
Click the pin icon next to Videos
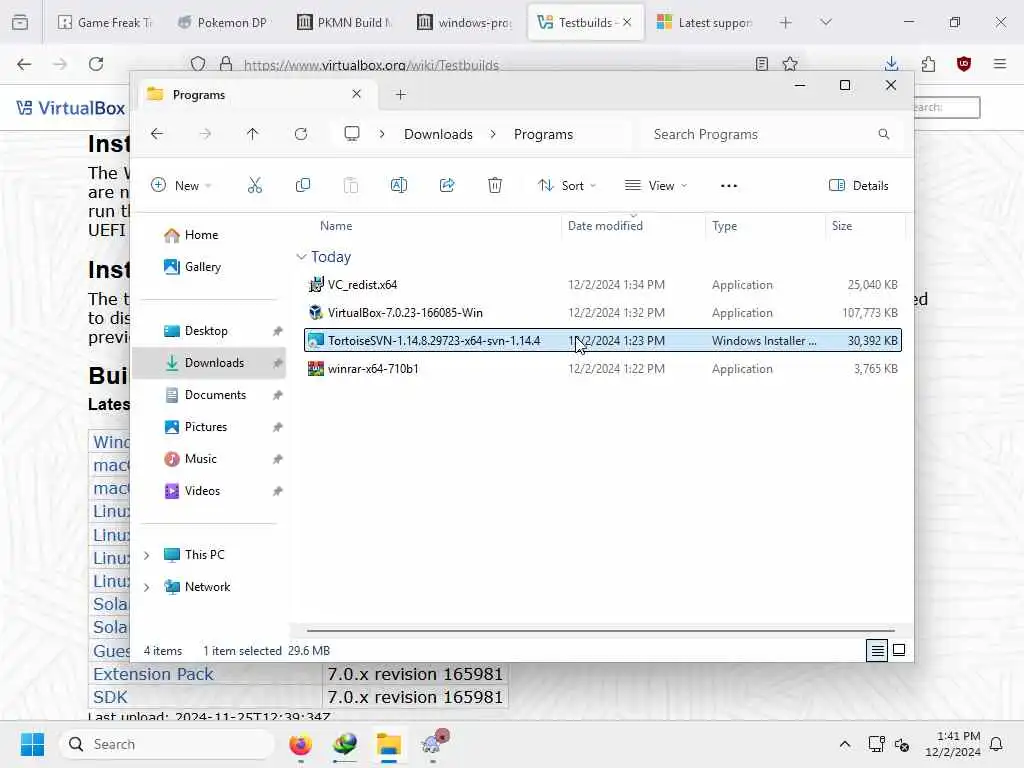coord(278,491)
